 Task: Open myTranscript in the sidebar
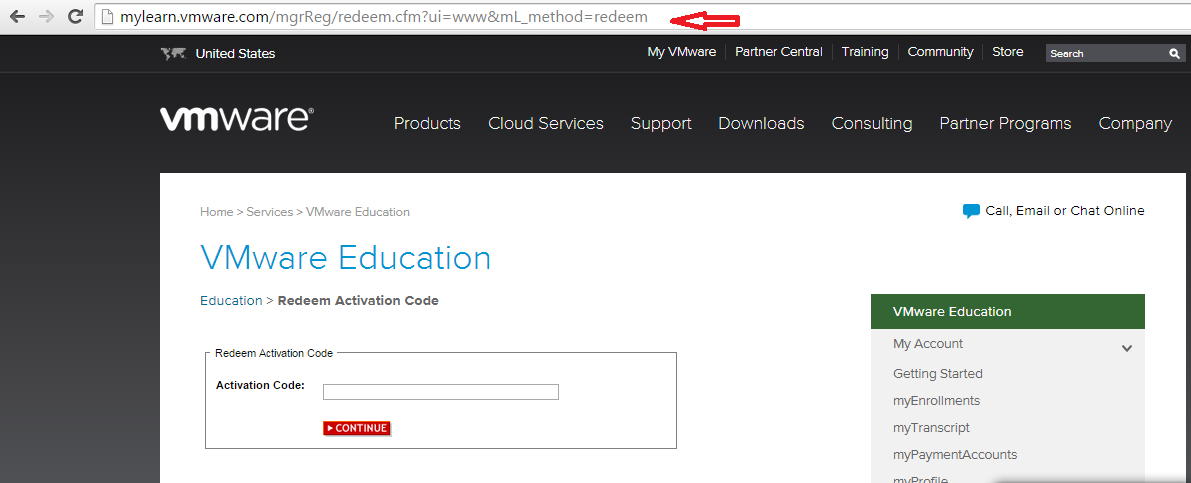coord(931,428)
